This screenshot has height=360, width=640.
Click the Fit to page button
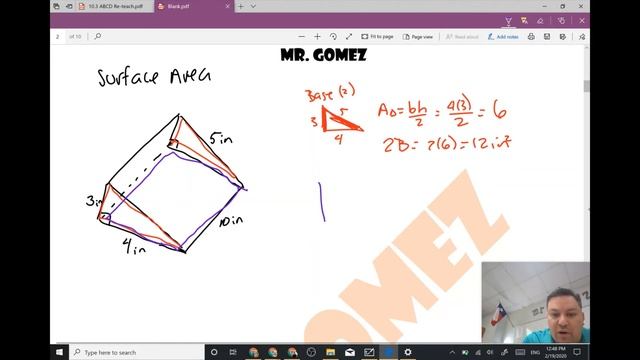pos(377,37)
